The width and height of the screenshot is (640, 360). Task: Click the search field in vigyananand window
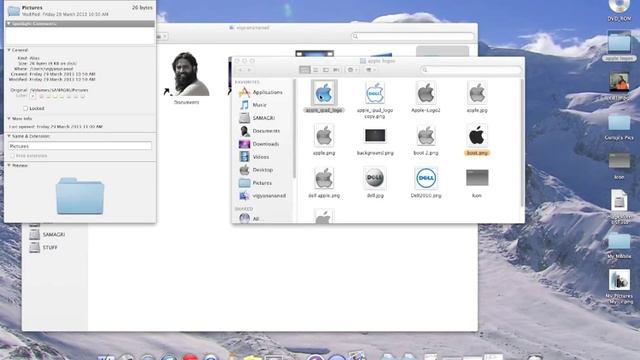click(x=412, y=36)
